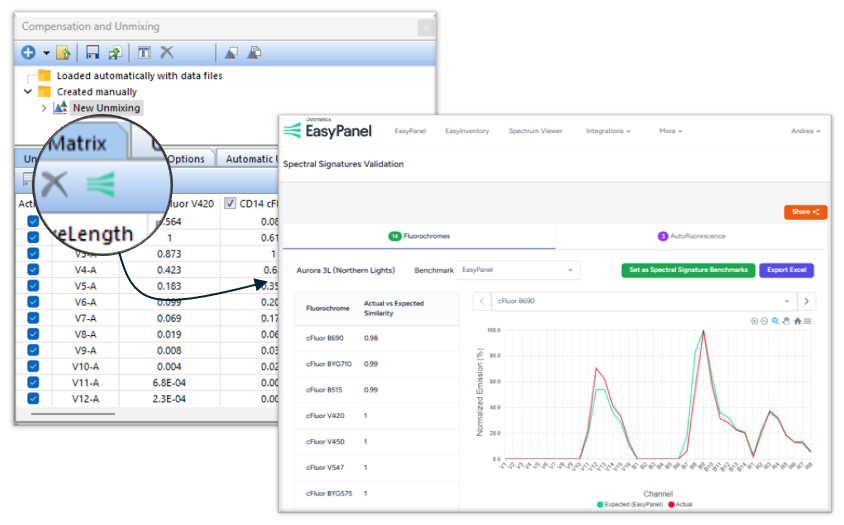Open the chart hamburger menu icon
Screen dimensions: 844x525
(808, 320)
